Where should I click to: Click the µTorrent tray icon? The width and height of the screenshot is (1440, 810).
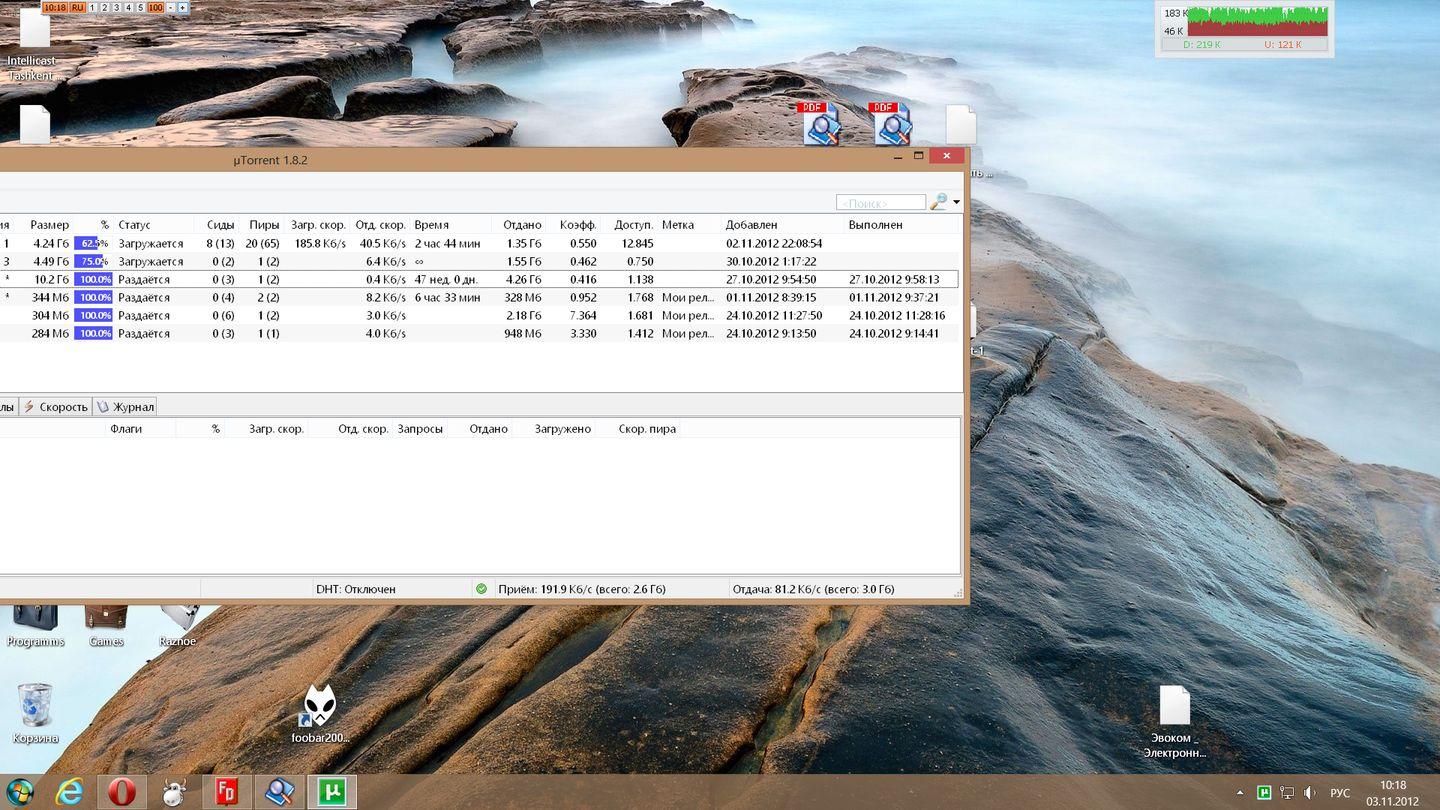point(1264,793)
